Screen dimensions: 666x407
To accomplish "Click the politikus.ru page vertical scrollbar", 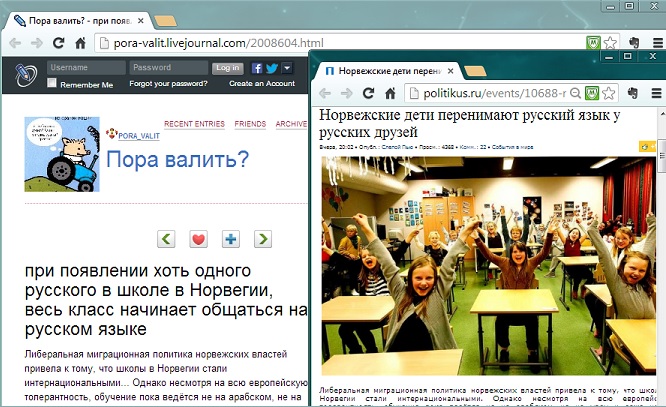I will [661, 250].
